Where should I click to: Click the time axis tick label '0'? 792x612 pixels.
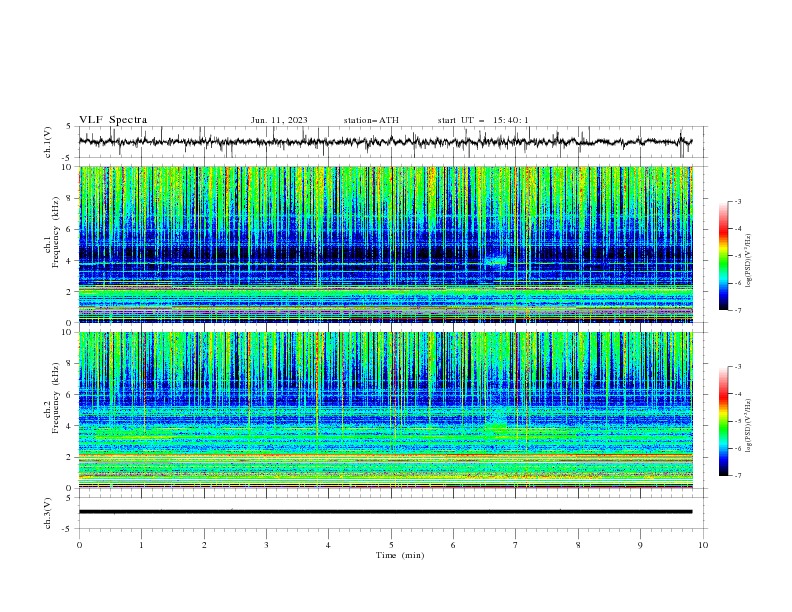pyautogui.click(x=79, y=545)
